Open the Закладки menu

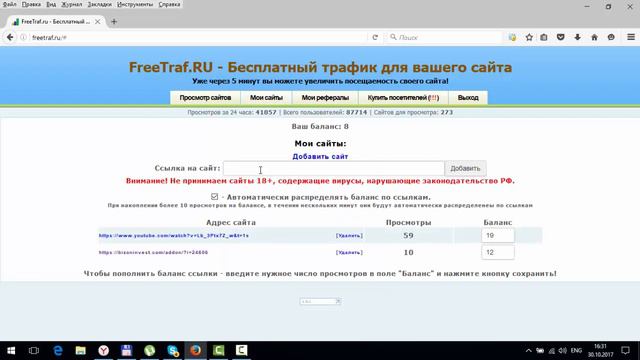(x=100, y=4)
